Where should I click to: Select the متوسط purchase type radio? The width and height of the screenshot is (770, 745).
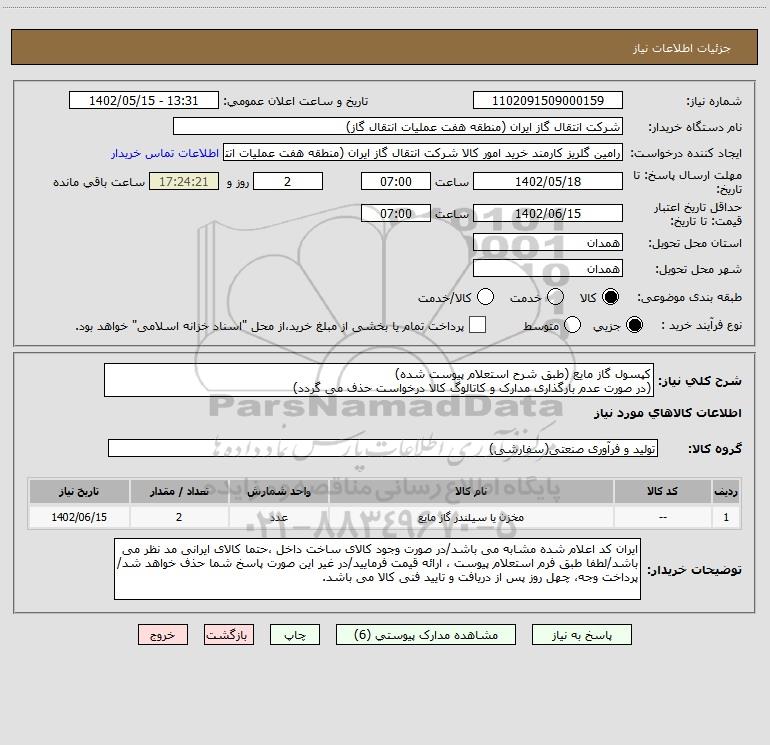click(572, 325)
